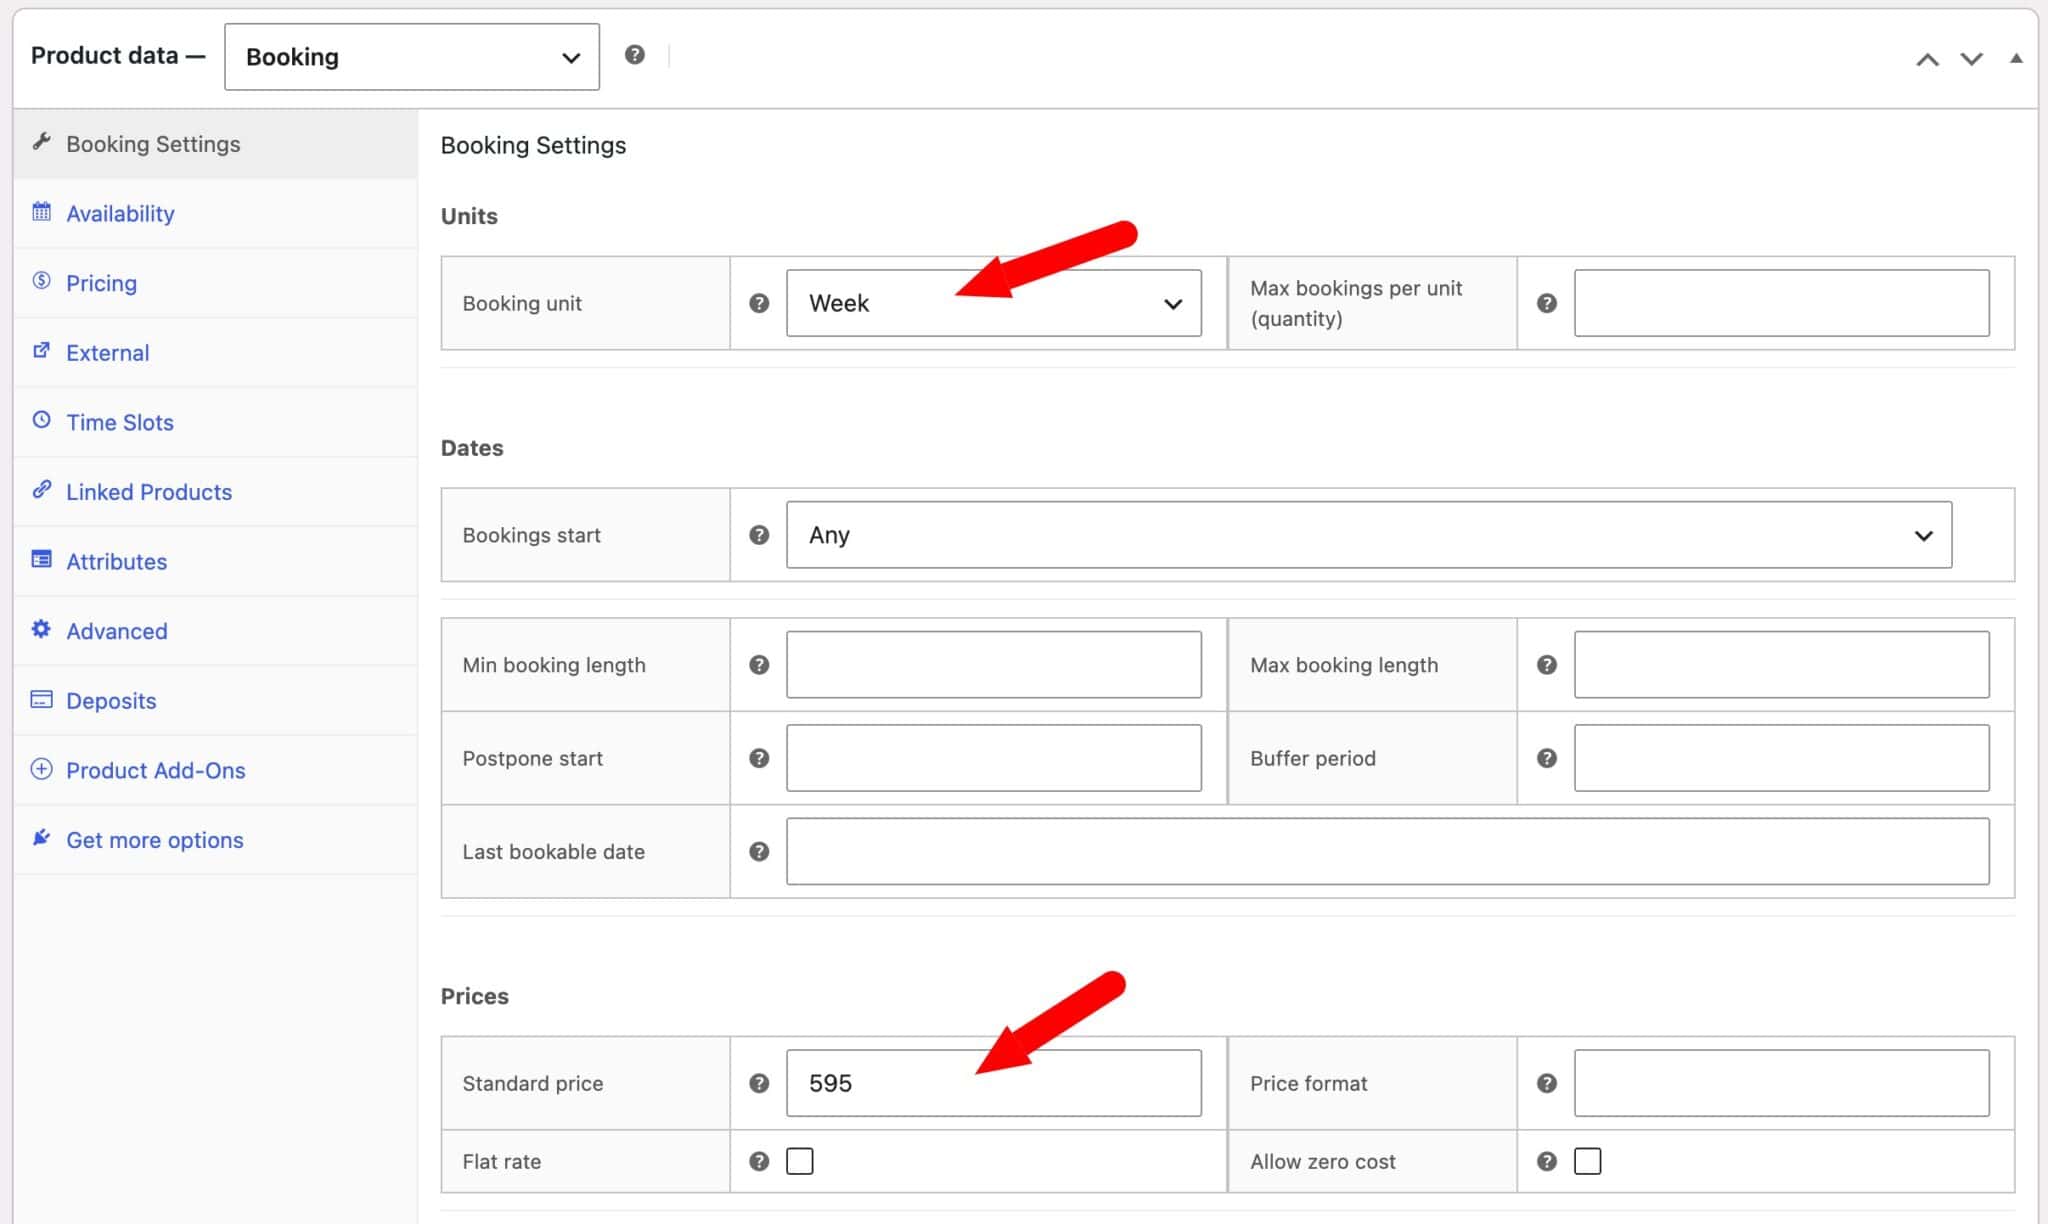Expand the Bookings start dropdown set to Any

(x=1369, y=535)
